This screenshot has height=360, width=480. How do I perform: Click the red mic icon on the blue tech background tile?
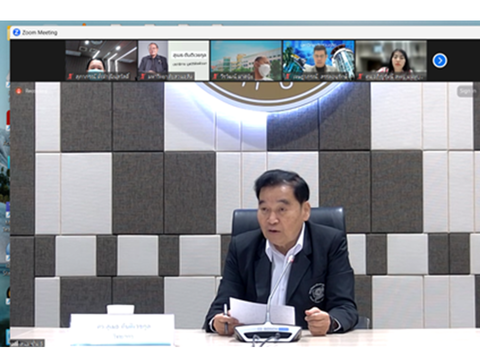click(288, 77)
